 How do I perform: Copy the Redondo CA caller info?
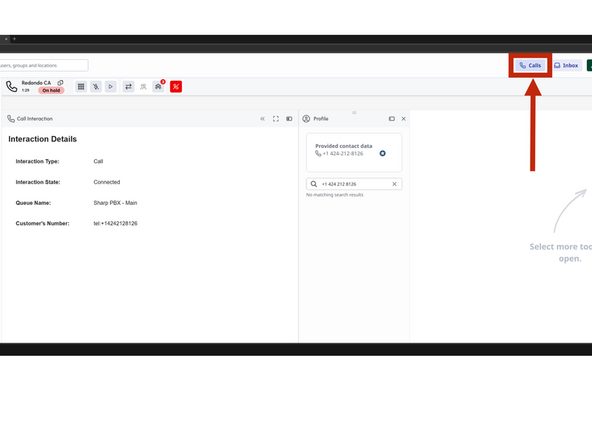pos(60,83)
